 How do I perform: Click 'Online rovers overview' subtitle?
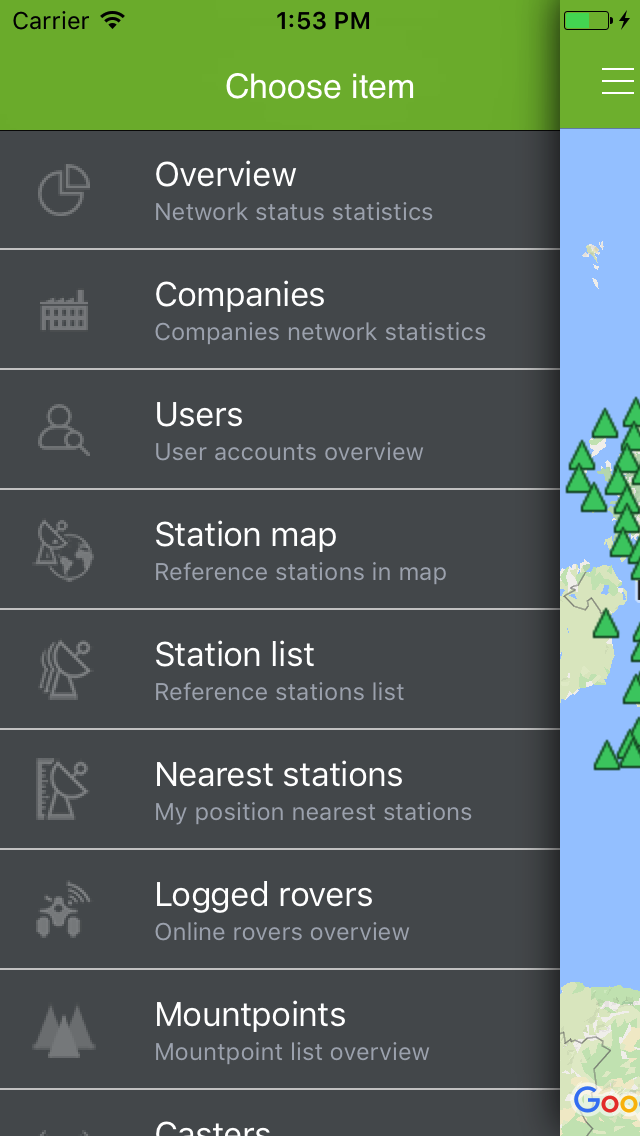pyautogui.click(x=282, y=932)
